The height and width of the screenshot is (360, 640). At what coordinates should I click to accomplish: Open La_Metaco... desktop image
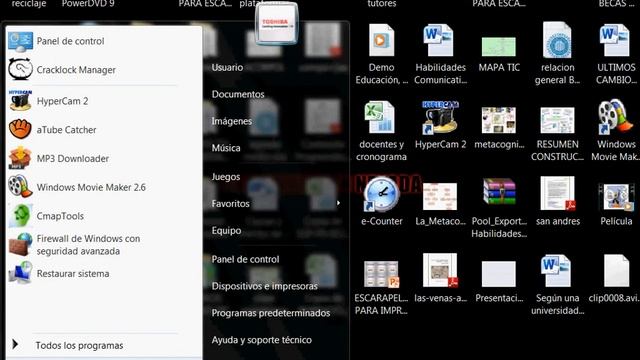click(440, 196)
